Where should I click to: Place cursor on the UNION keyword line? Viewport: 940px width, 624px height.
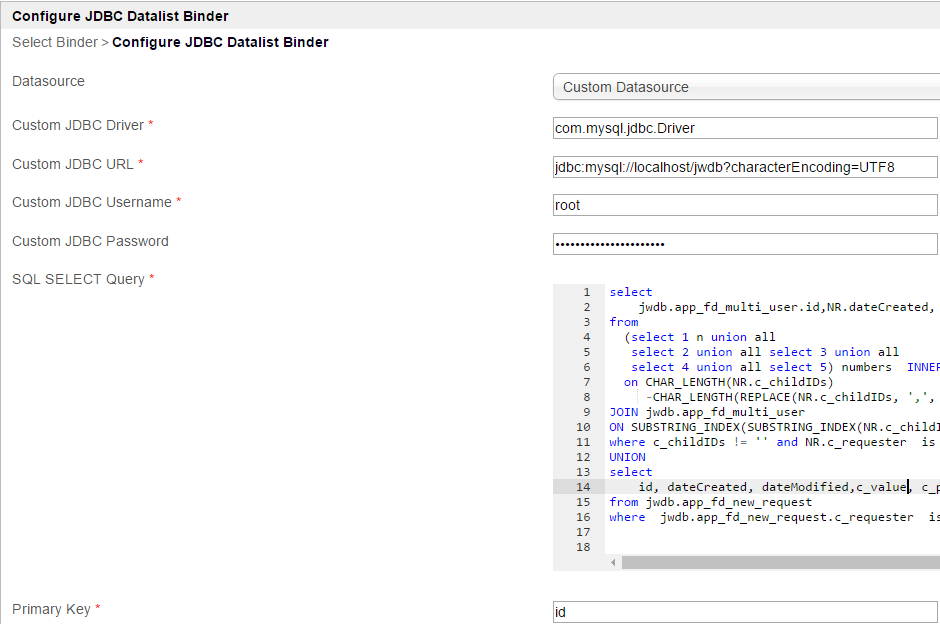627,457
